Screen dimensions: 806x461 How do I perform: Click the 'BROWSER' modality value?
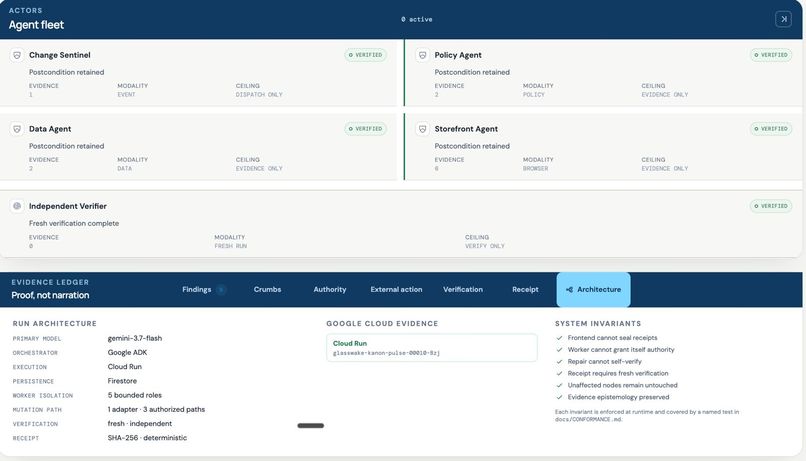(536, 169)
